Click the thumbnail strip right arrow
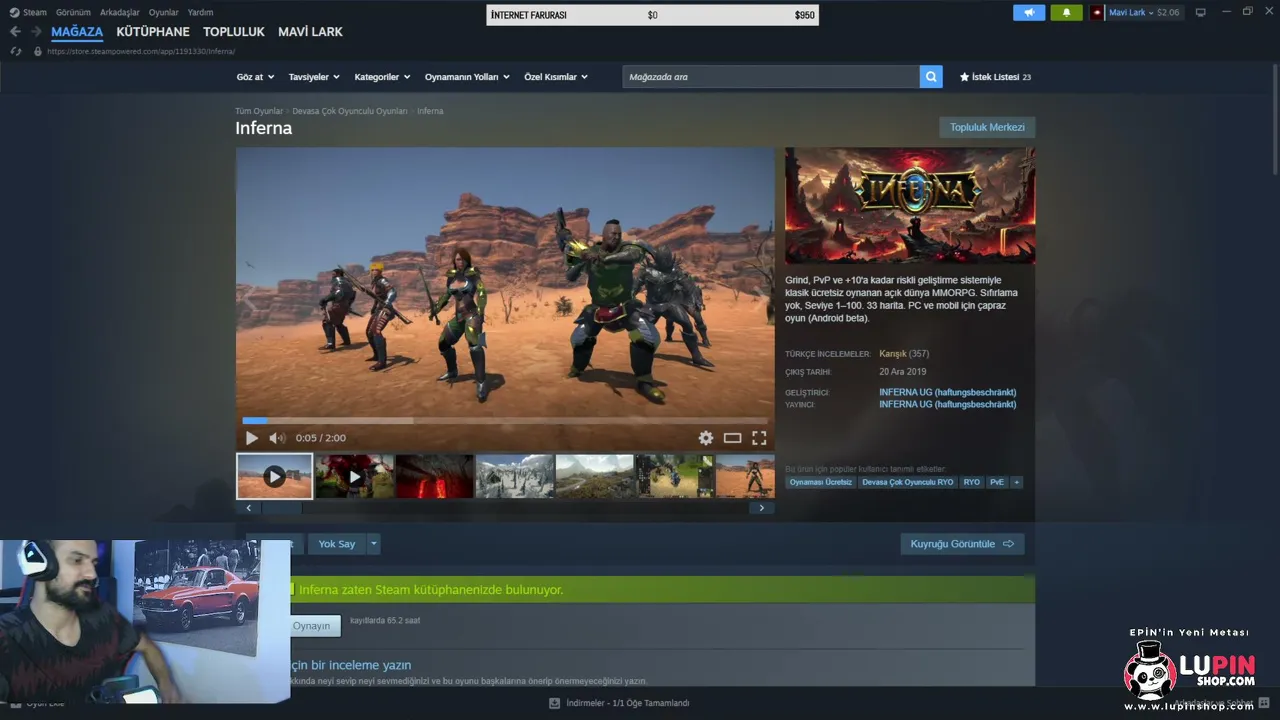The image size is (1280, 720). [x=761, y=508]
